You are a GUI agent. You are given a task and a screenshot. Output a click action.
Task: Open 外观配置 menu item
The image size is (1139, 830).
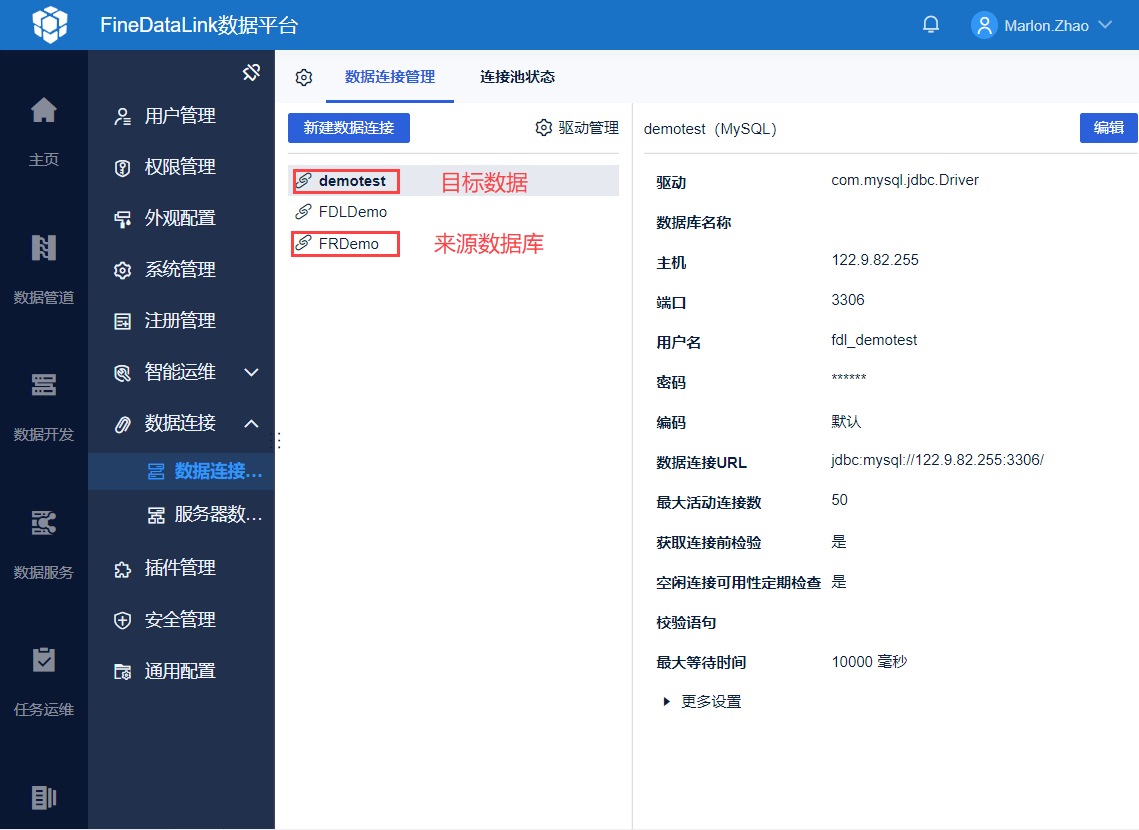[x=180, y=218]
